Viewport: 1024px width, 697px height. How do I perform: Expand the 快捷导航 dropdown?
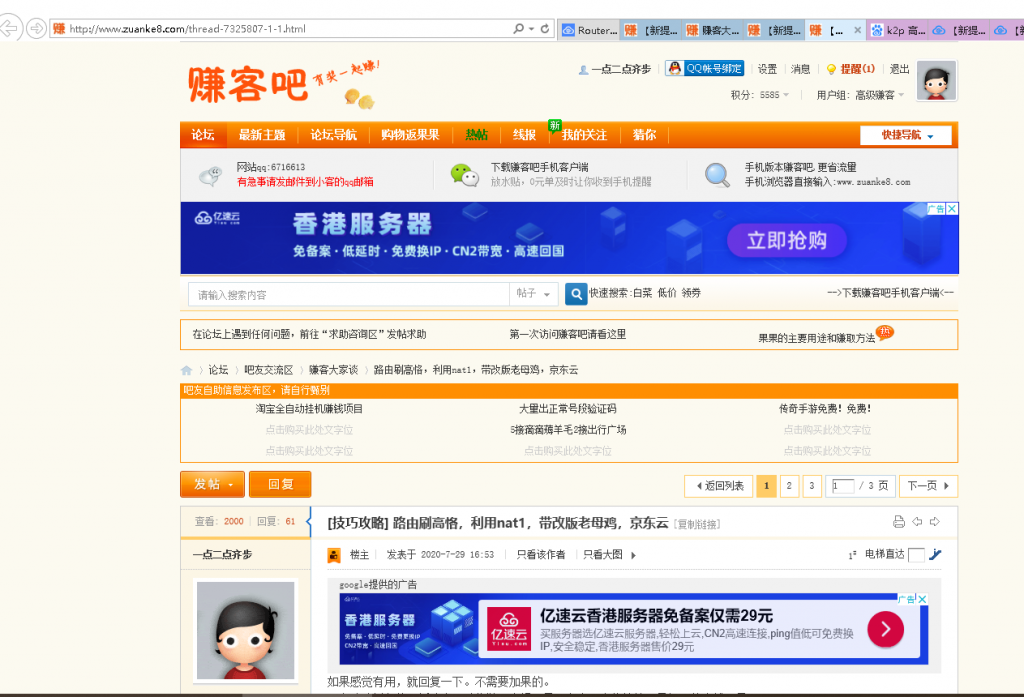(906, 135)
